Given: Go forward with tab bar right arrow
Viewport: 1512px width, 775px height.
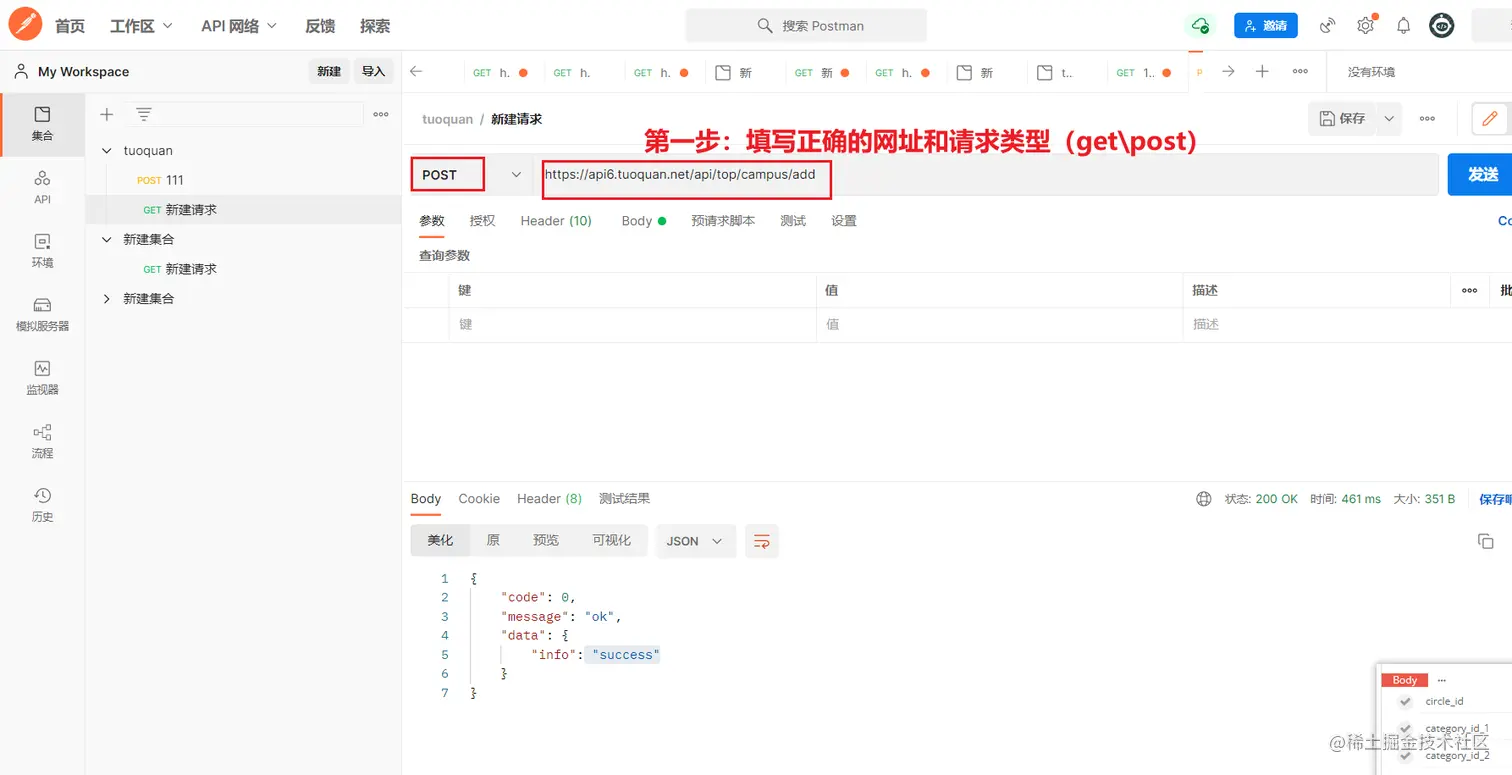Looking at the screenshot, I should pyautogui.click(x=1228, y=71).
